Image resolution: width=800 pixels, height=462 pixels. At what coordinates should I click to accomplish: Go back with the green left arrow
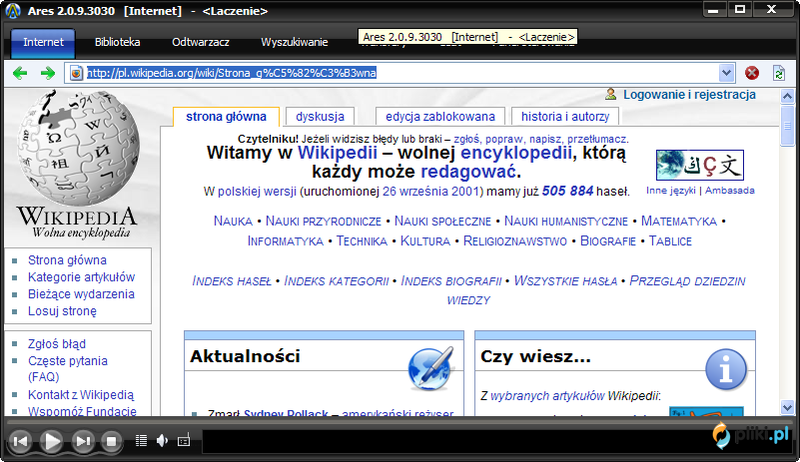tap(20, 73)
